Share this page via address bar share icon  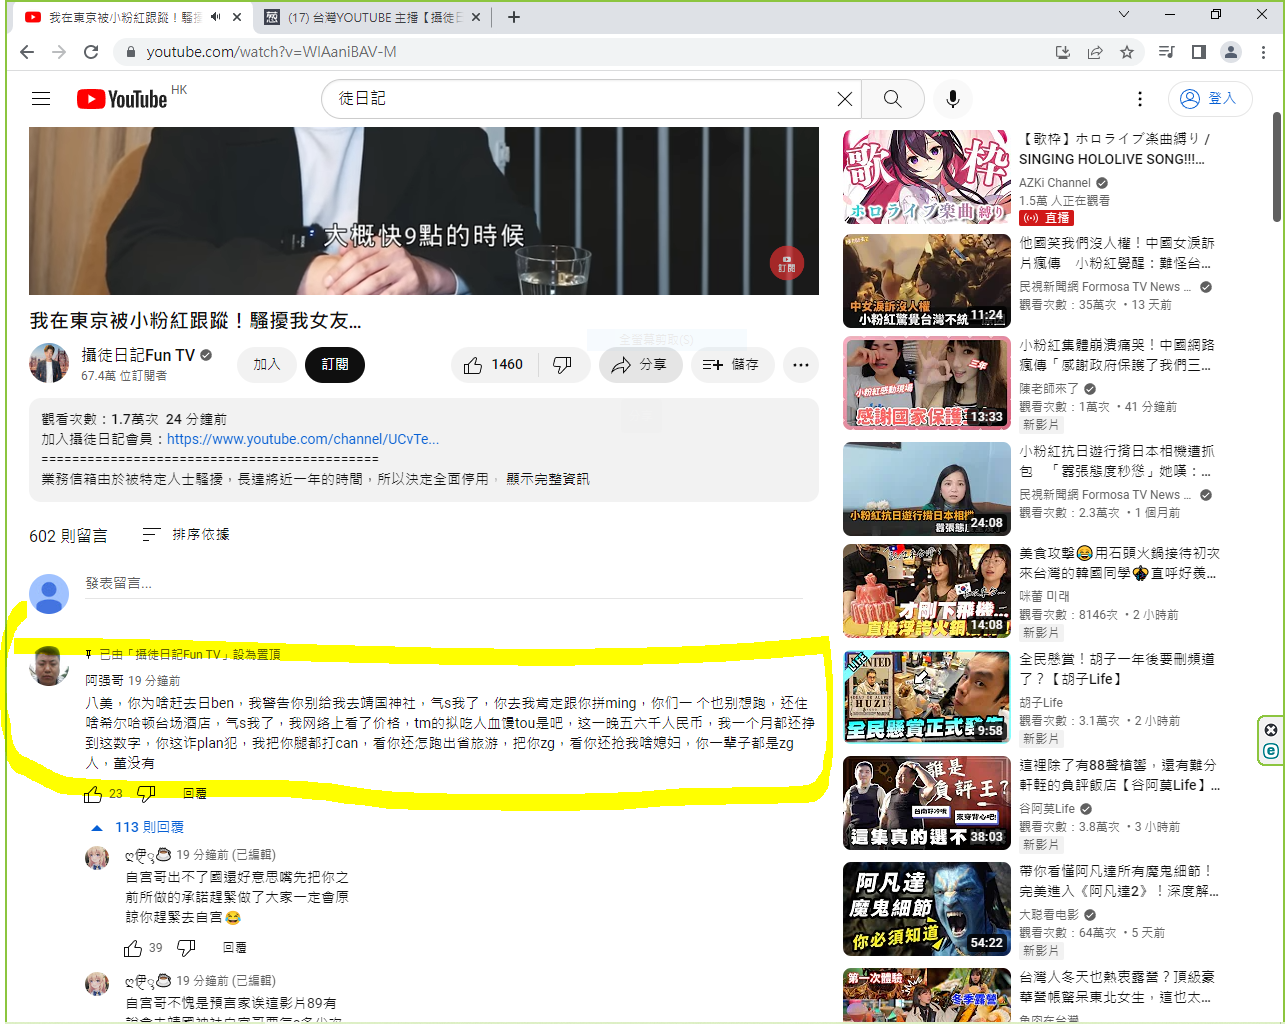pyautogui.click(x=1095, y=52)
